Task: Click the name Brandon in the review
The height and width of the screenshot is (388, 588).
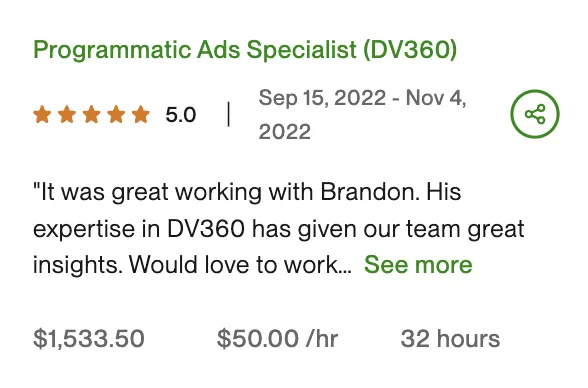Action: 368,192
